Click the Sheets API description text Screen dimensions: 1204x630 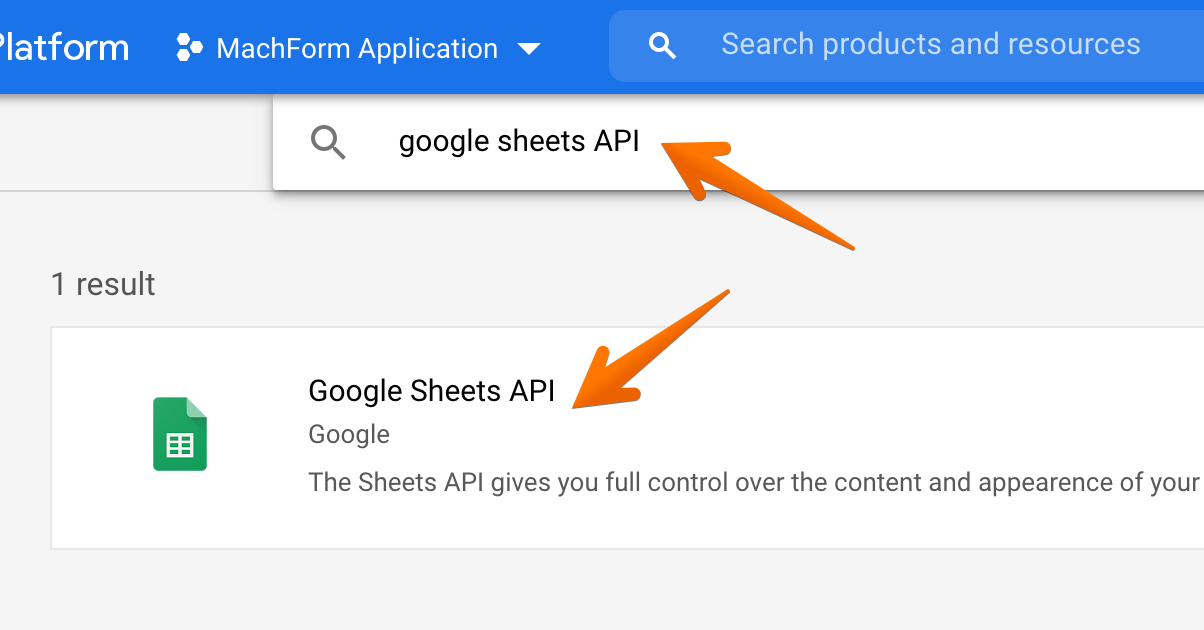click(x=752, y=482)
